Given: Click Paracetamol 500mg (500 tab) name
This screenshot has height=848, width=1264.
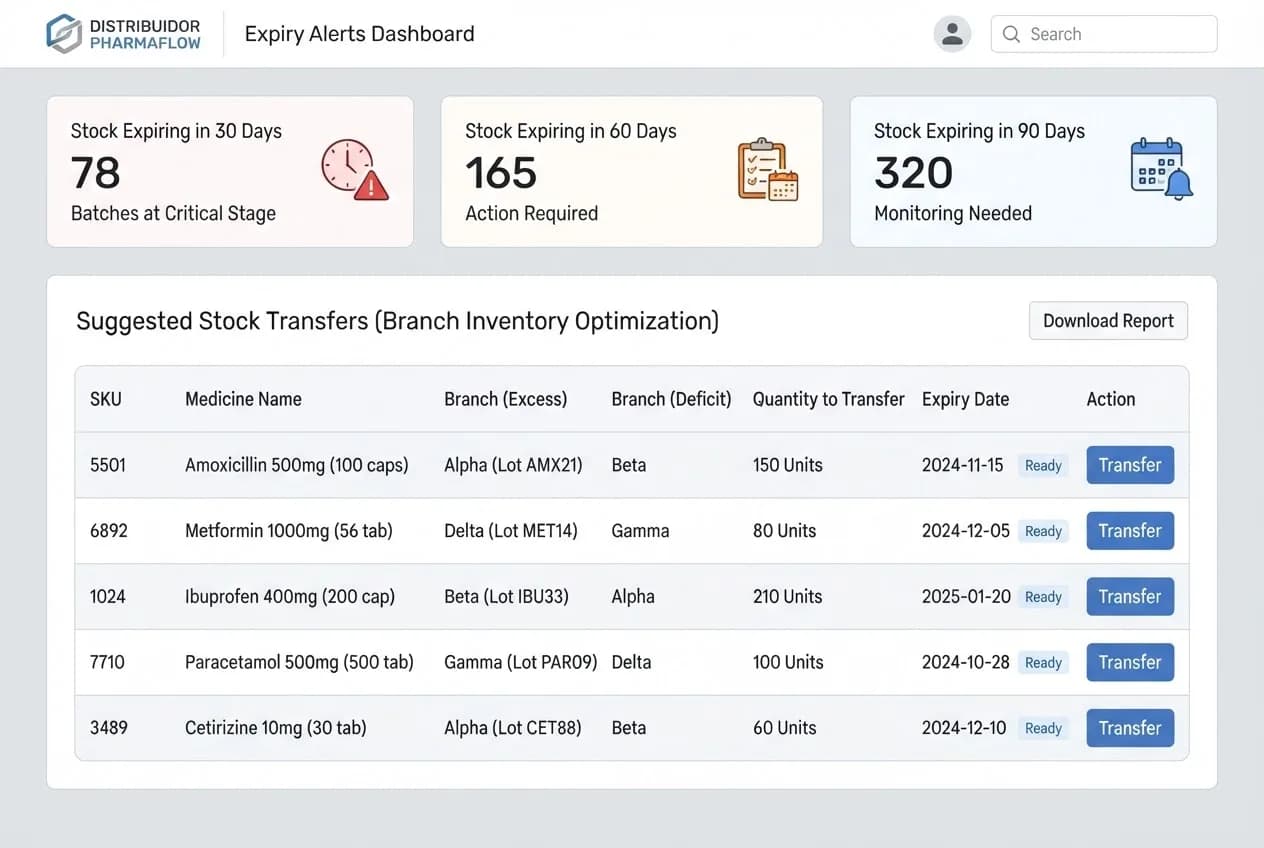Looking at the screenshot, I should (299, 662).
